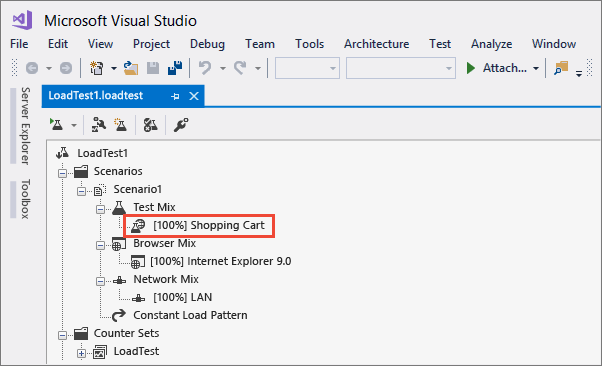602x366 pixels.
Task: Click the Save All toolbar icon
Action: [175, 68]
